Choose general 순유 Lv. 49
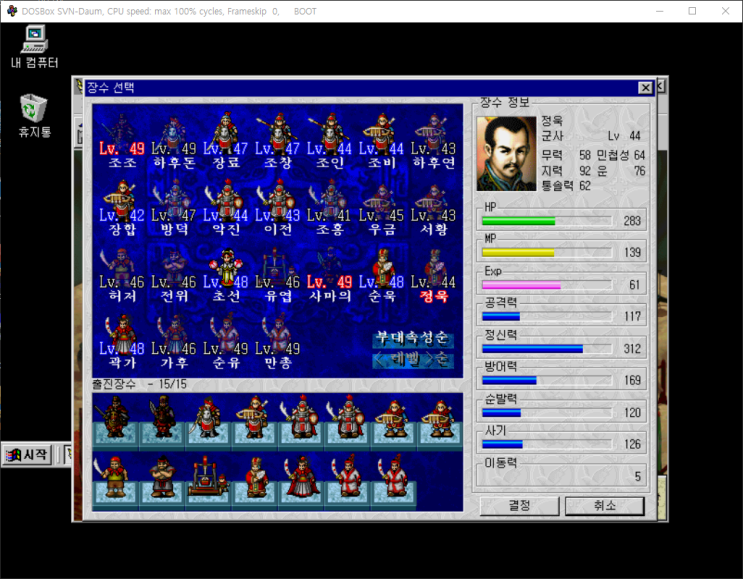 (x=226, y=341)
